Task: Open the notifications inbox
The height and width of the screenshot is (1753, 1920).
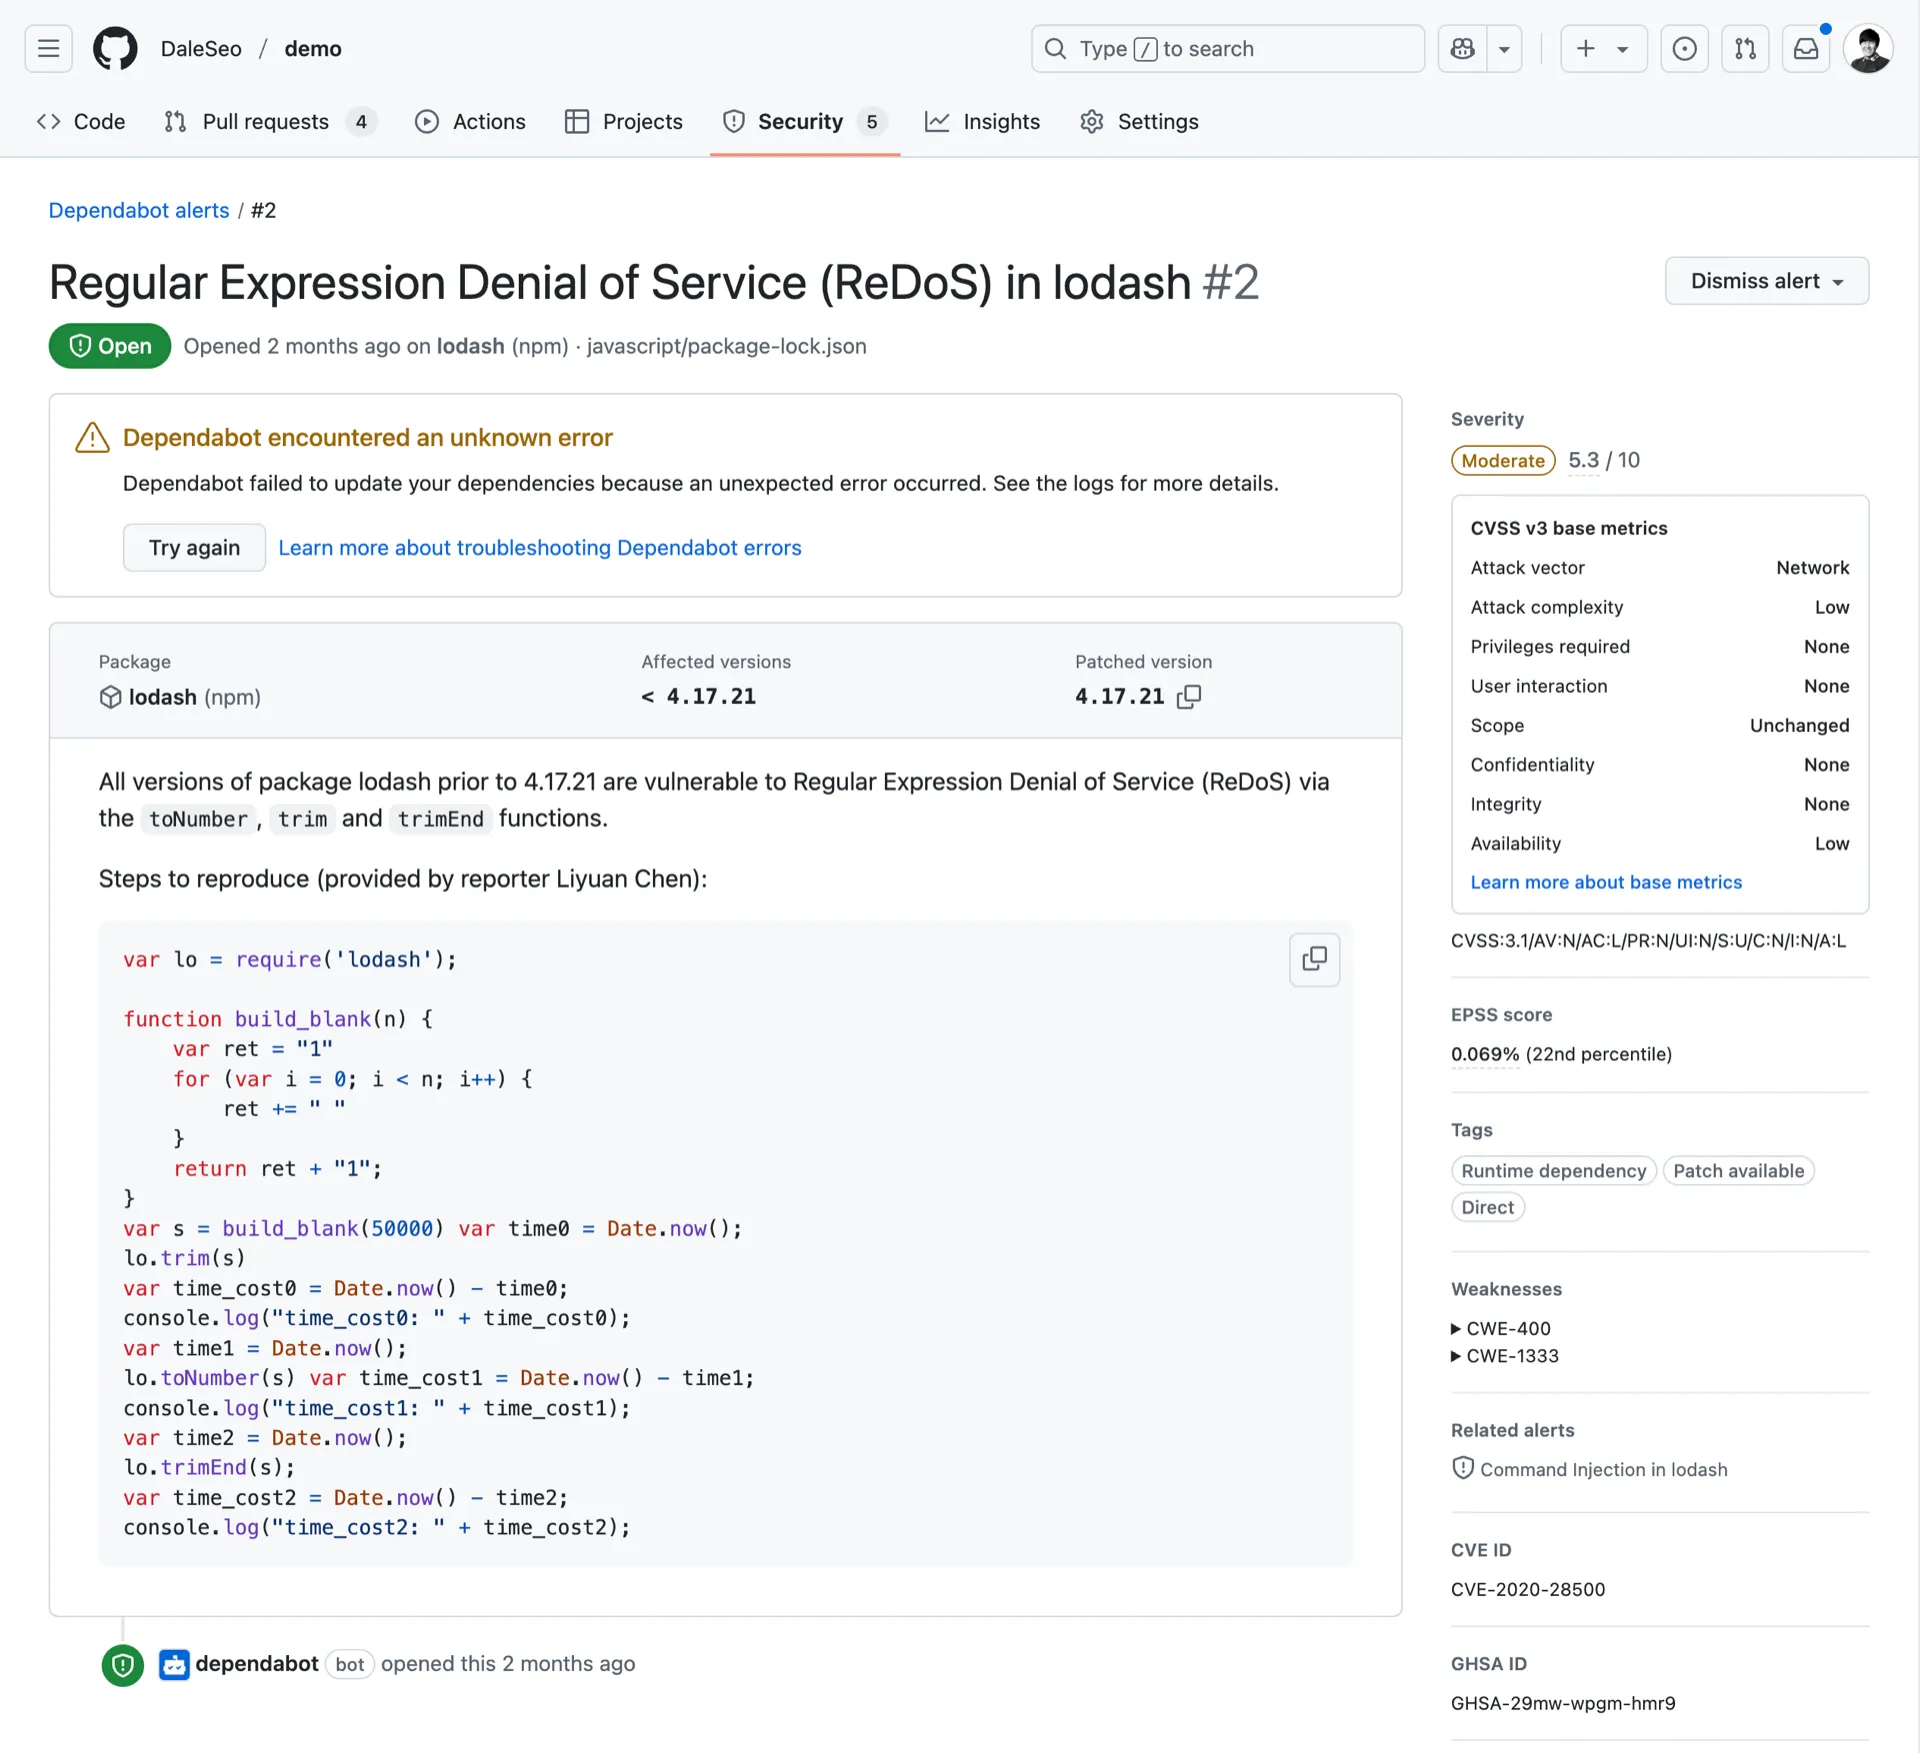Action: [x=1806, y=48]
